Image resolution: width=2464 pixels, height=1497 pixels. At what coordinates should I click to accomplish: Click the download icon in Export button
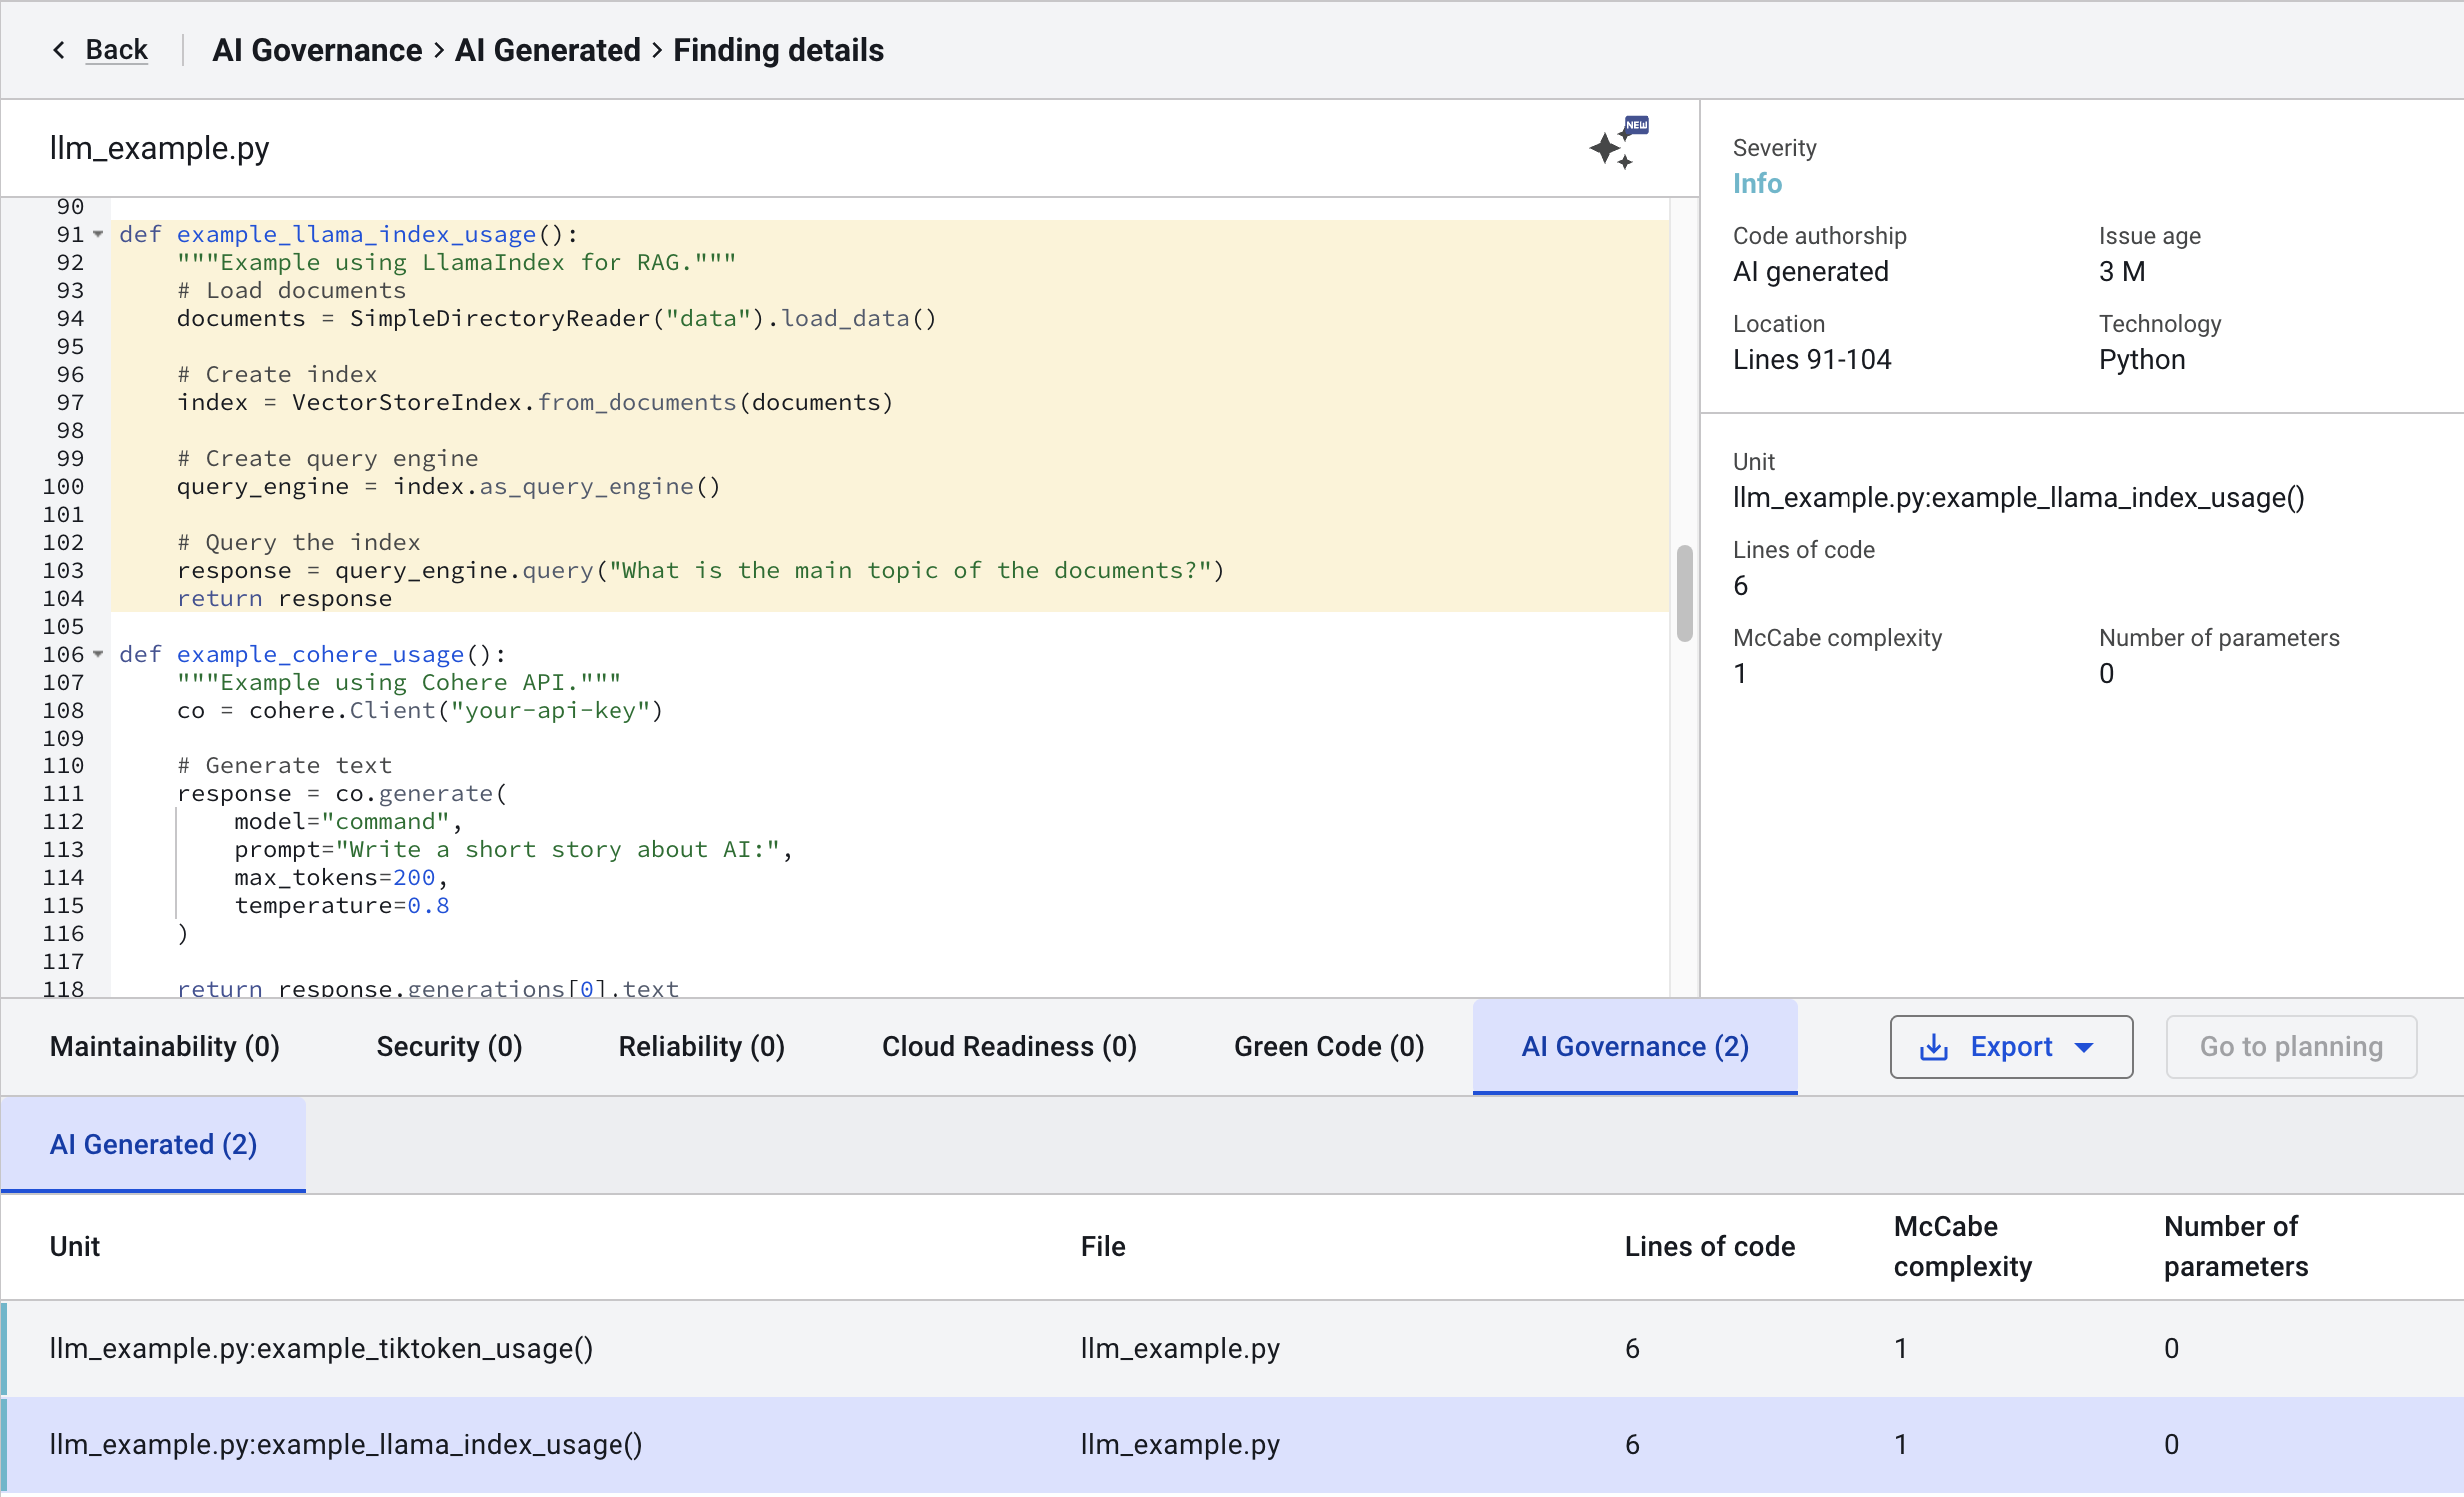[1934, 1047]
